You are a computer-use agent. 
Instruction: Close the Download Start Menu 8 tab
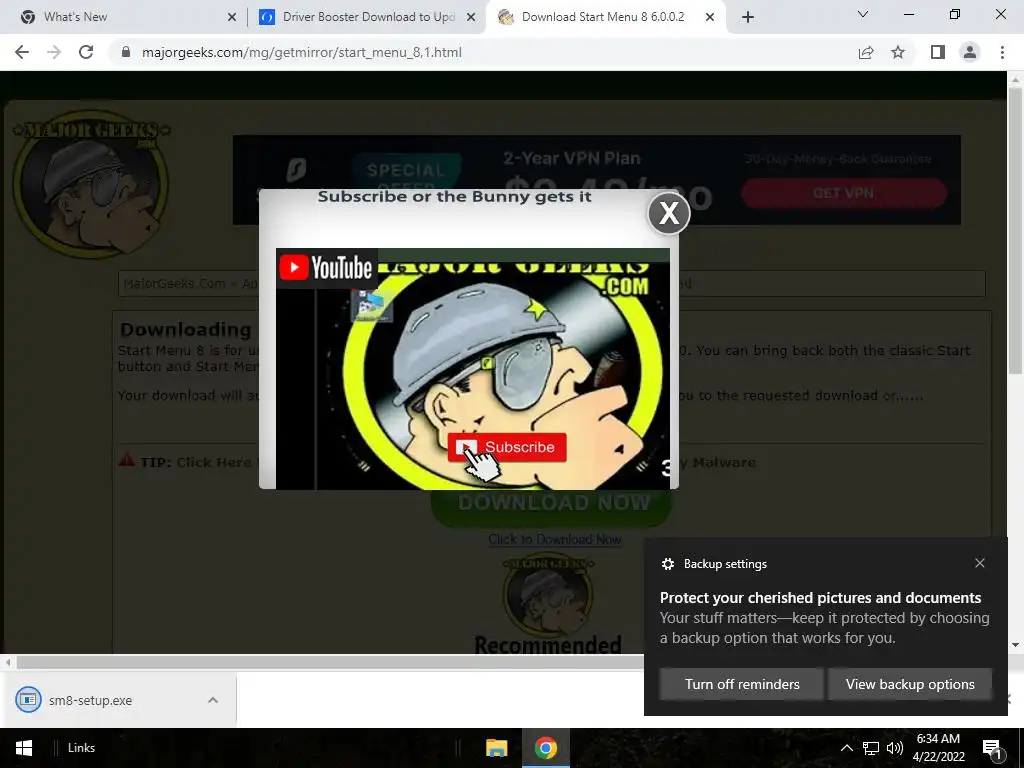(710, 17)
